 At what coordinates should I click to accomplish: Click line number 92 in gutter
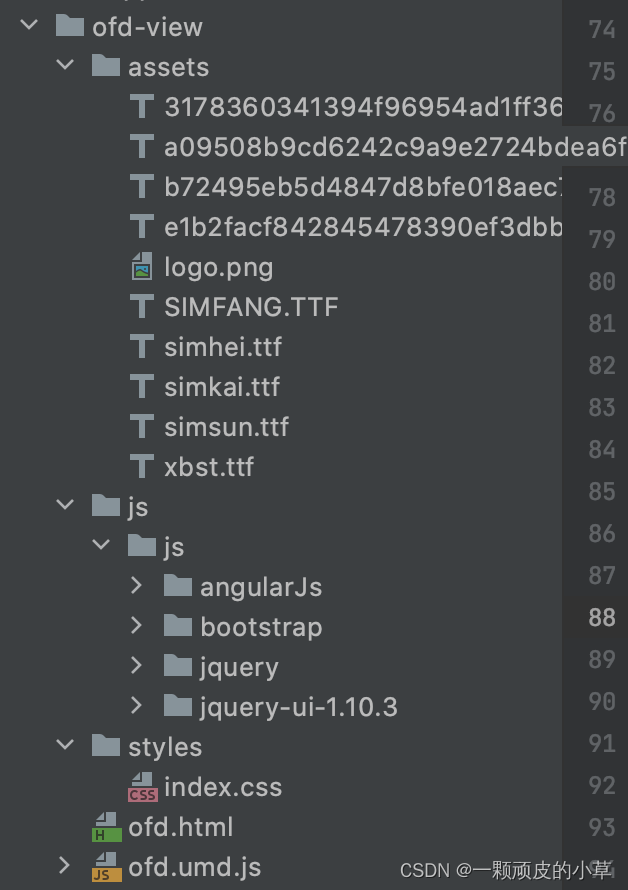coord(602,786)
